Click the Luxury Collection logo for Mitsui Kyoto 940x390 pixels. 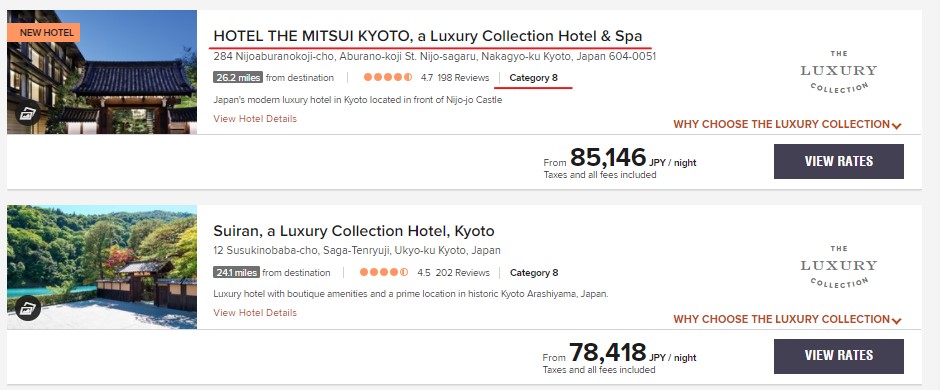839,71
